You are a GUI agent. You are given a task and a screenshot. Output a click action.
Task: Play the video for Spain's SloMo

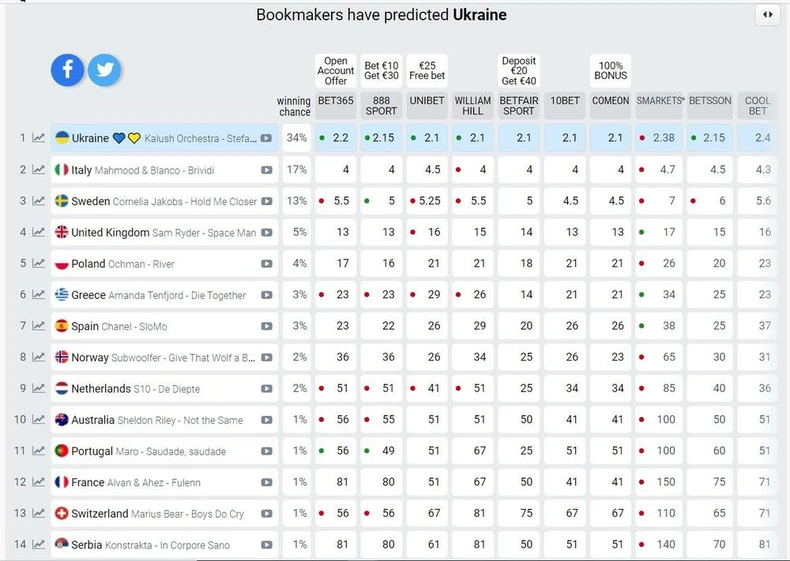(x=267, y=326)
